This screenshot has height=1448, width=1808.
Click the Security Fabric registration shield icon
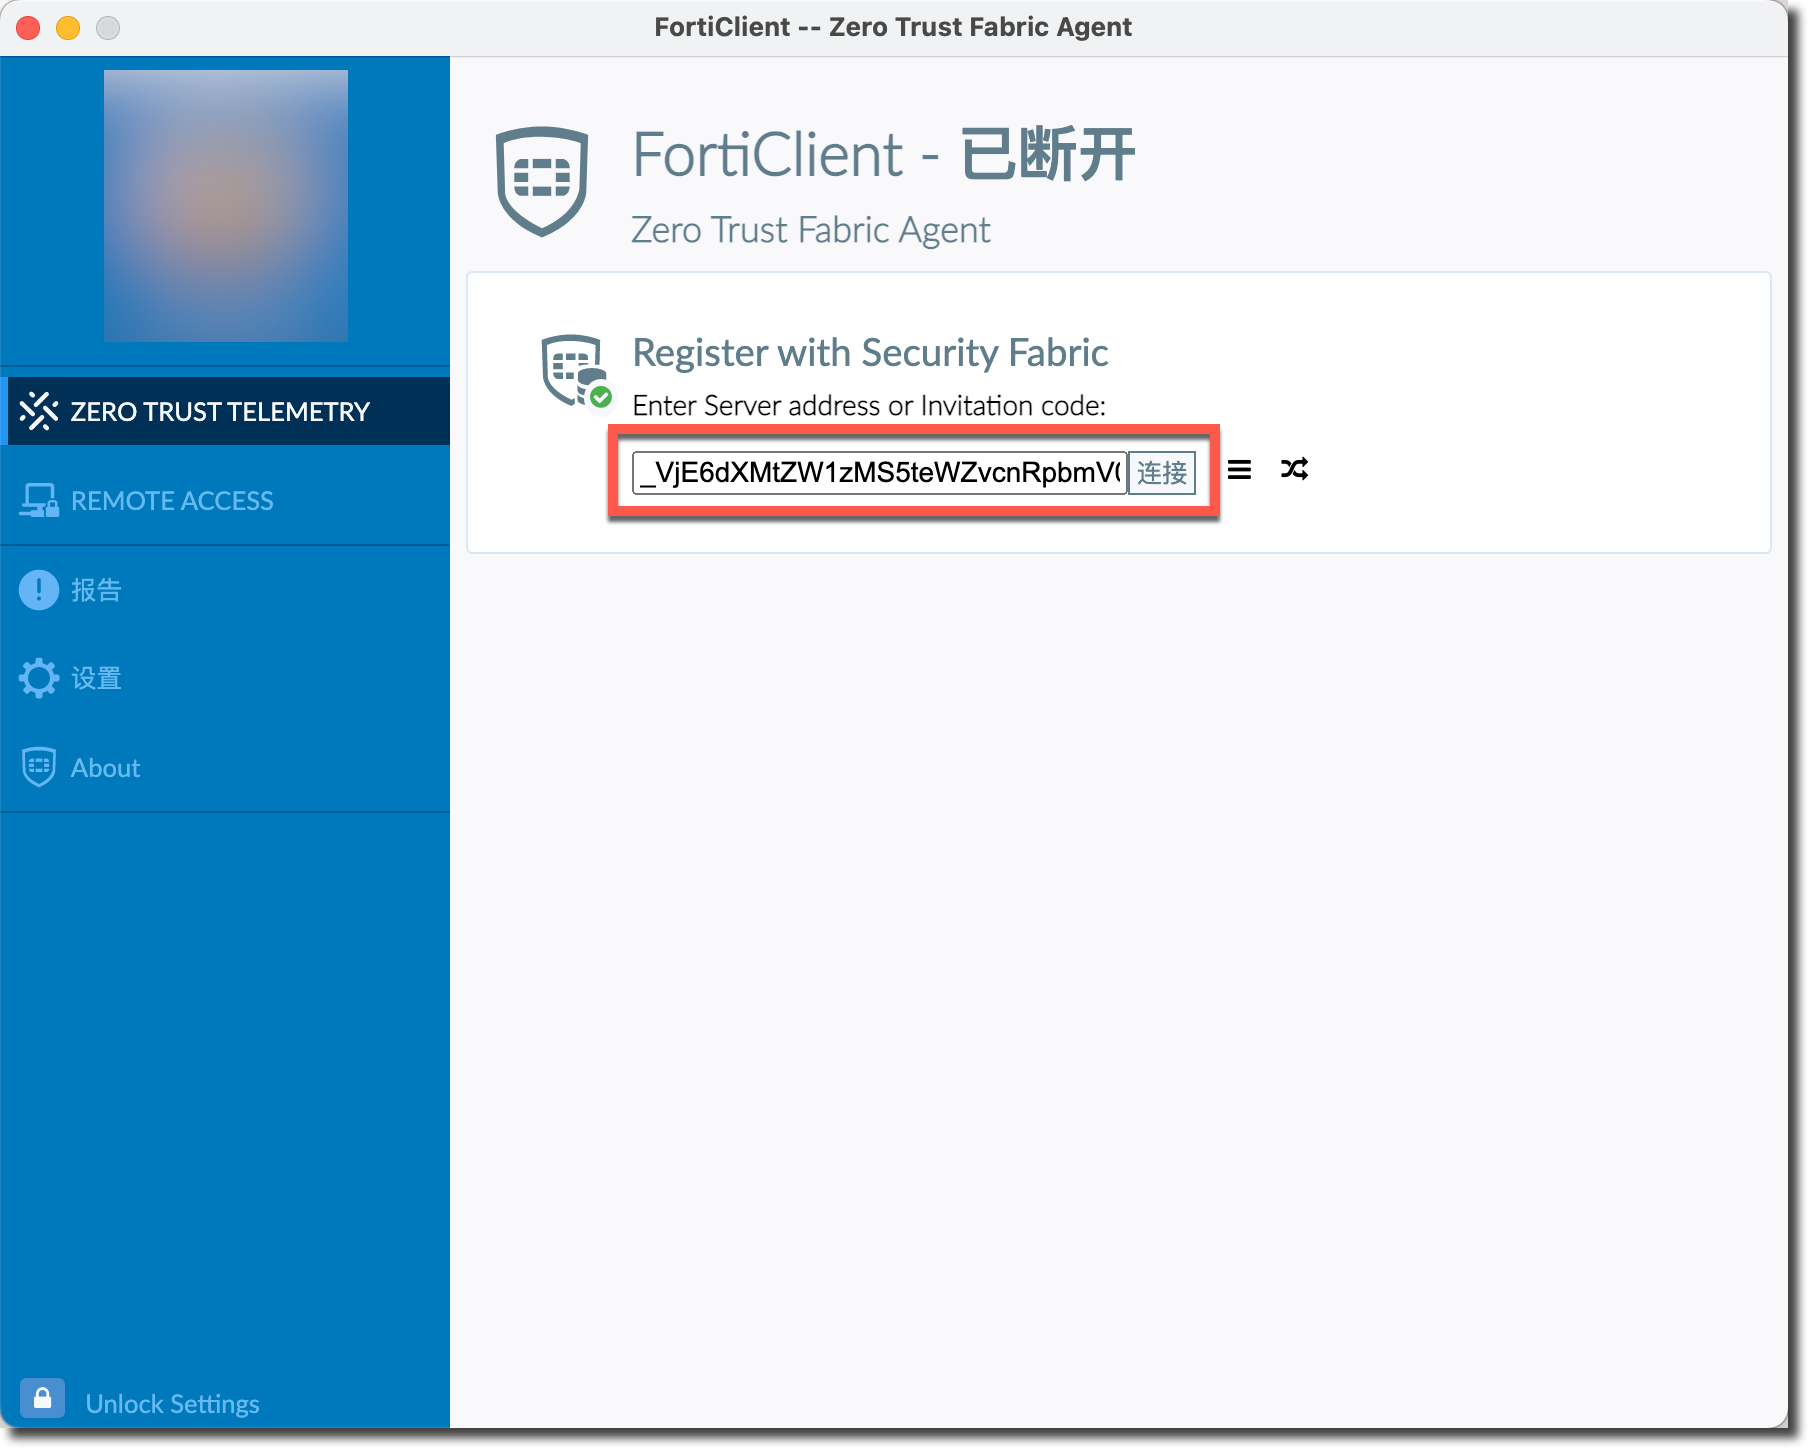574,370
